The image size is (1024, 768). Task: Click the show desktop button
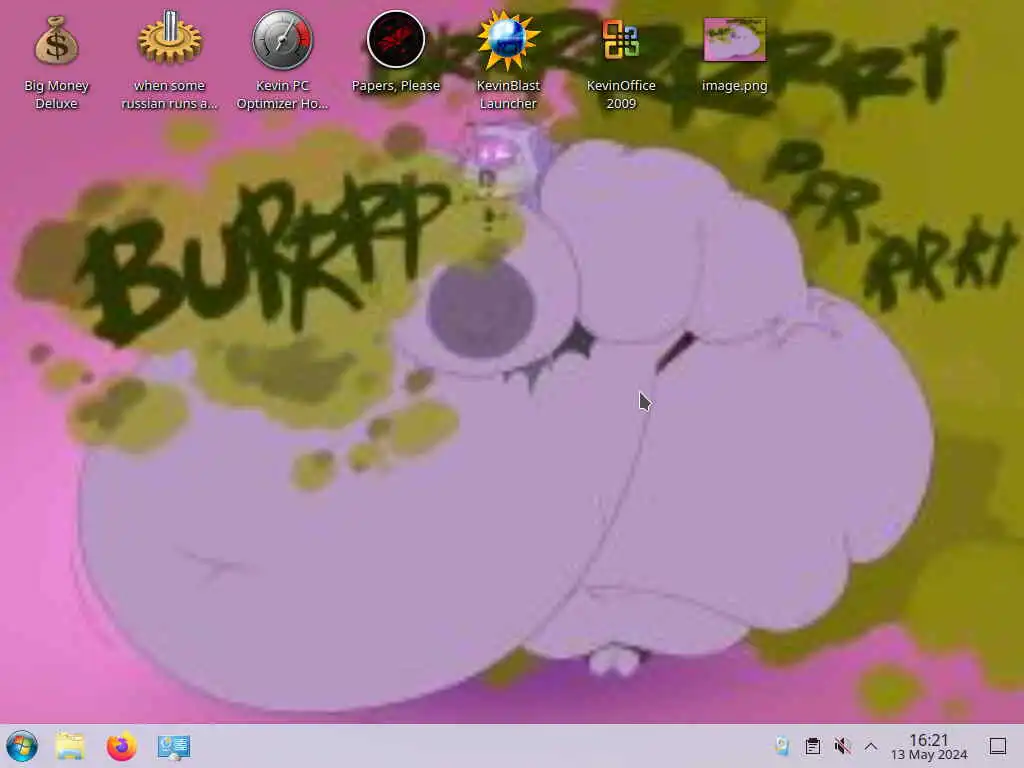click(997, 746)
